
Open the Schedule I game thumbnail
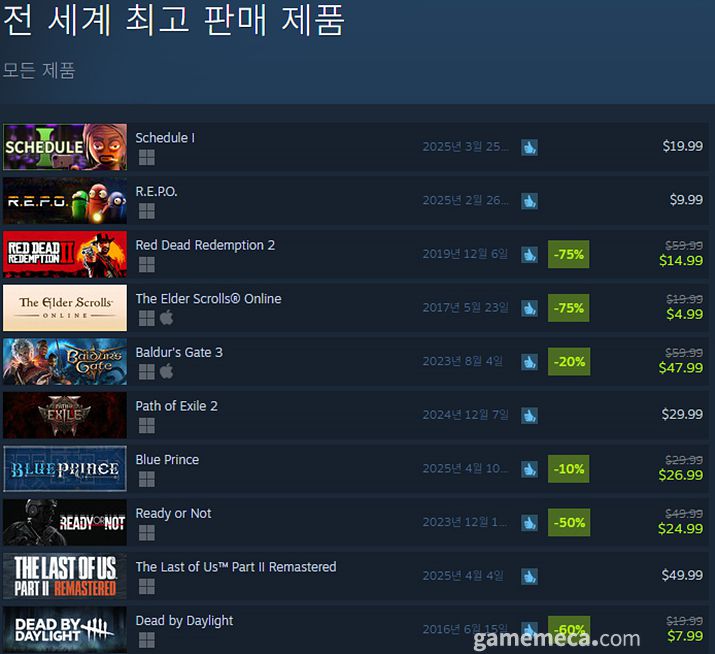pos(65,147)
